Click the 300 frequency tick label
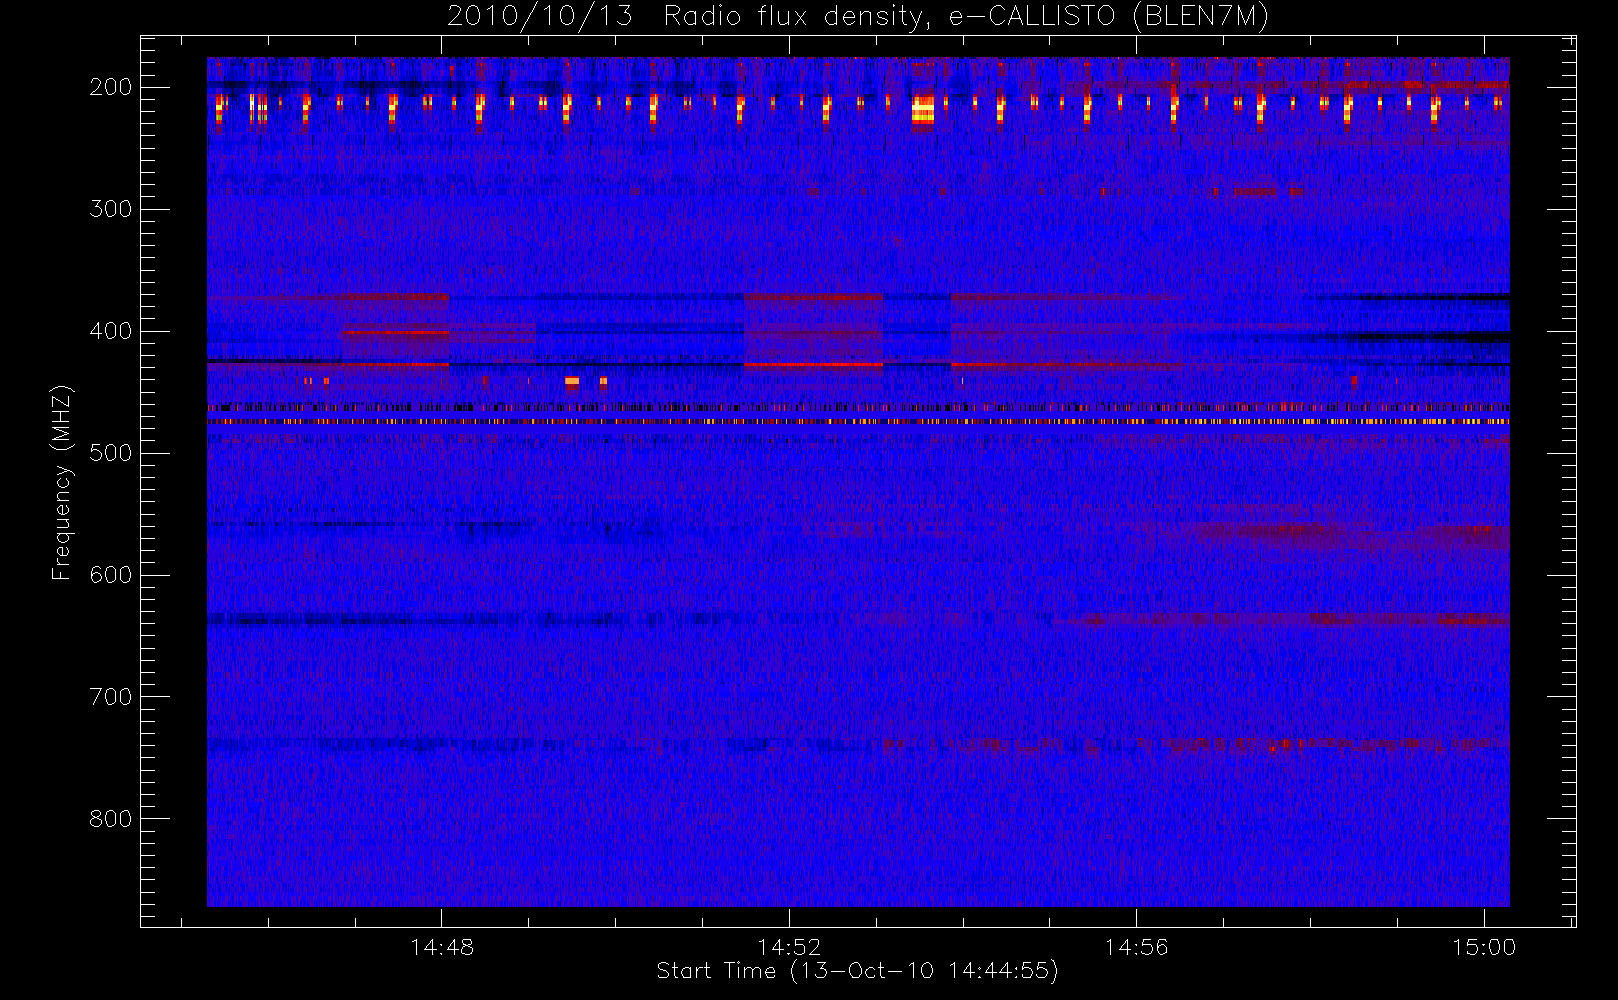Image resolution: width=1618 pixels, height=1000 pixels. (x=111, y=209)
